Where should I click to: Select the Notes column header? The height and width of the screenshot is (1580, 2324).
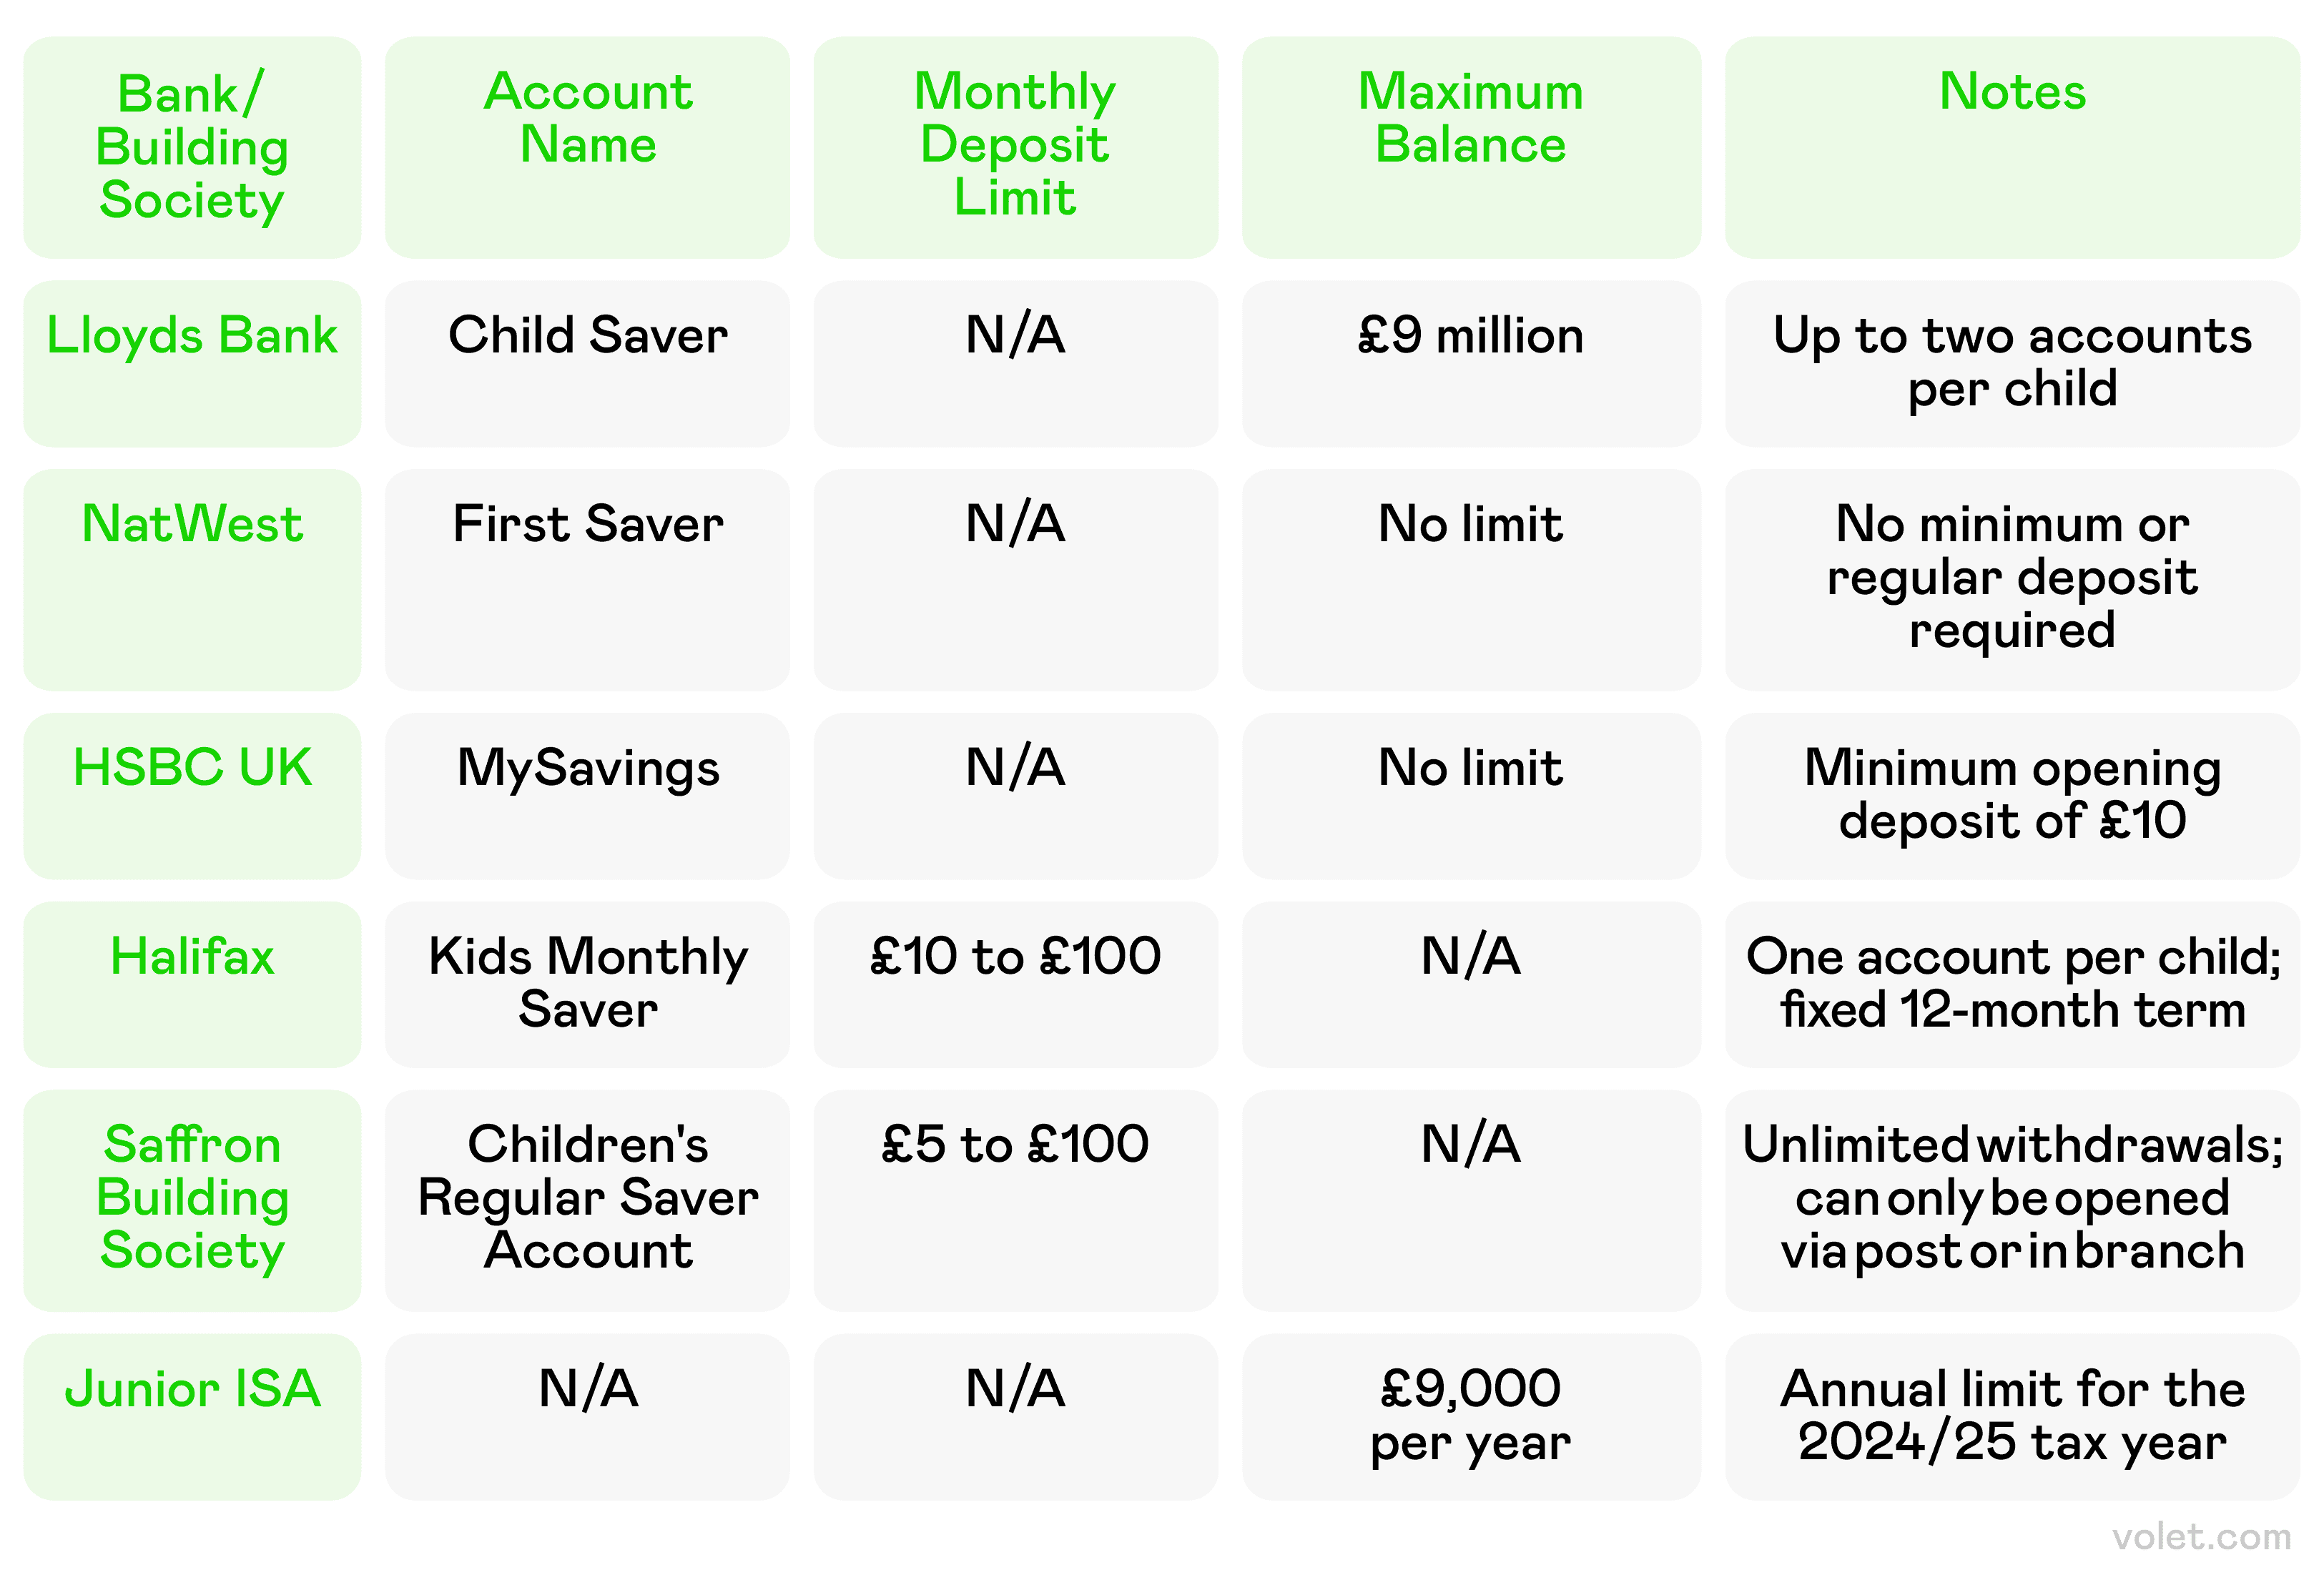coord(2012,92)
